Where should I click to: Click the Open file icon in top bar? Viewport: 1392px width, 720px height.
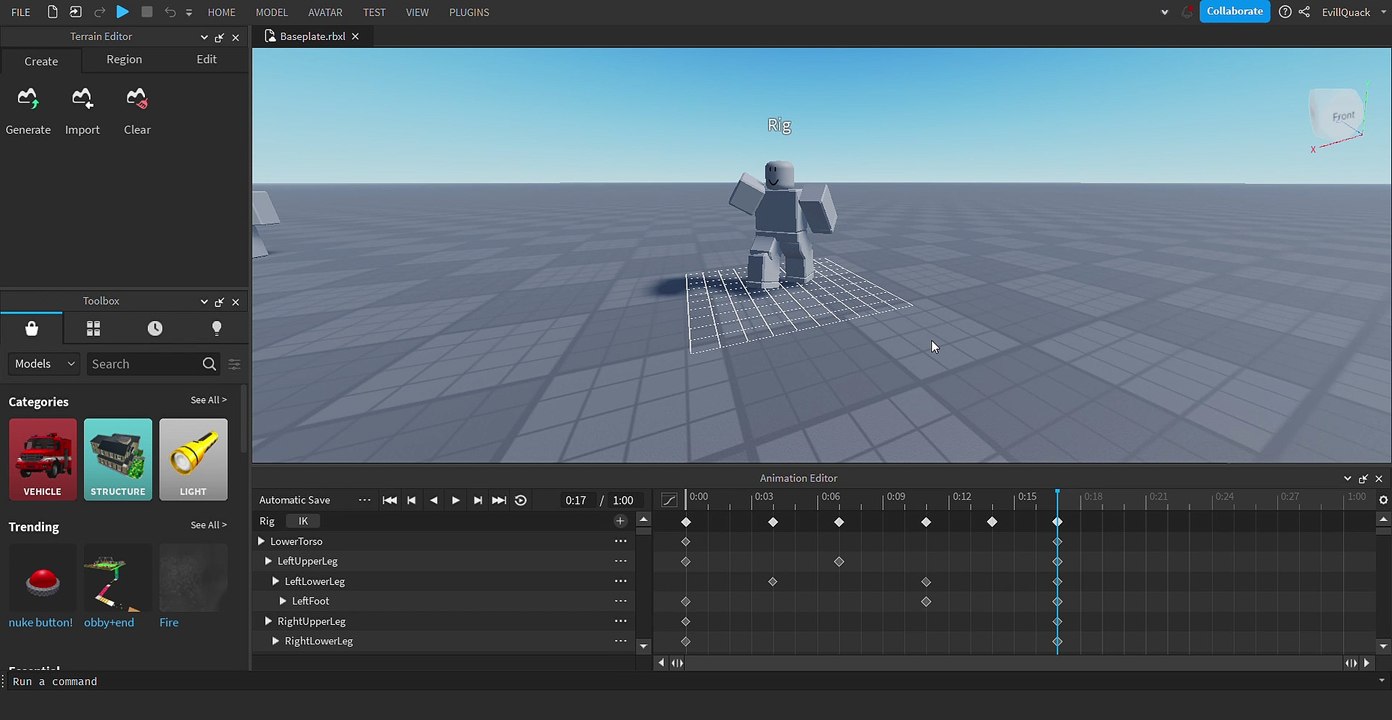click(x=76, y=12)
